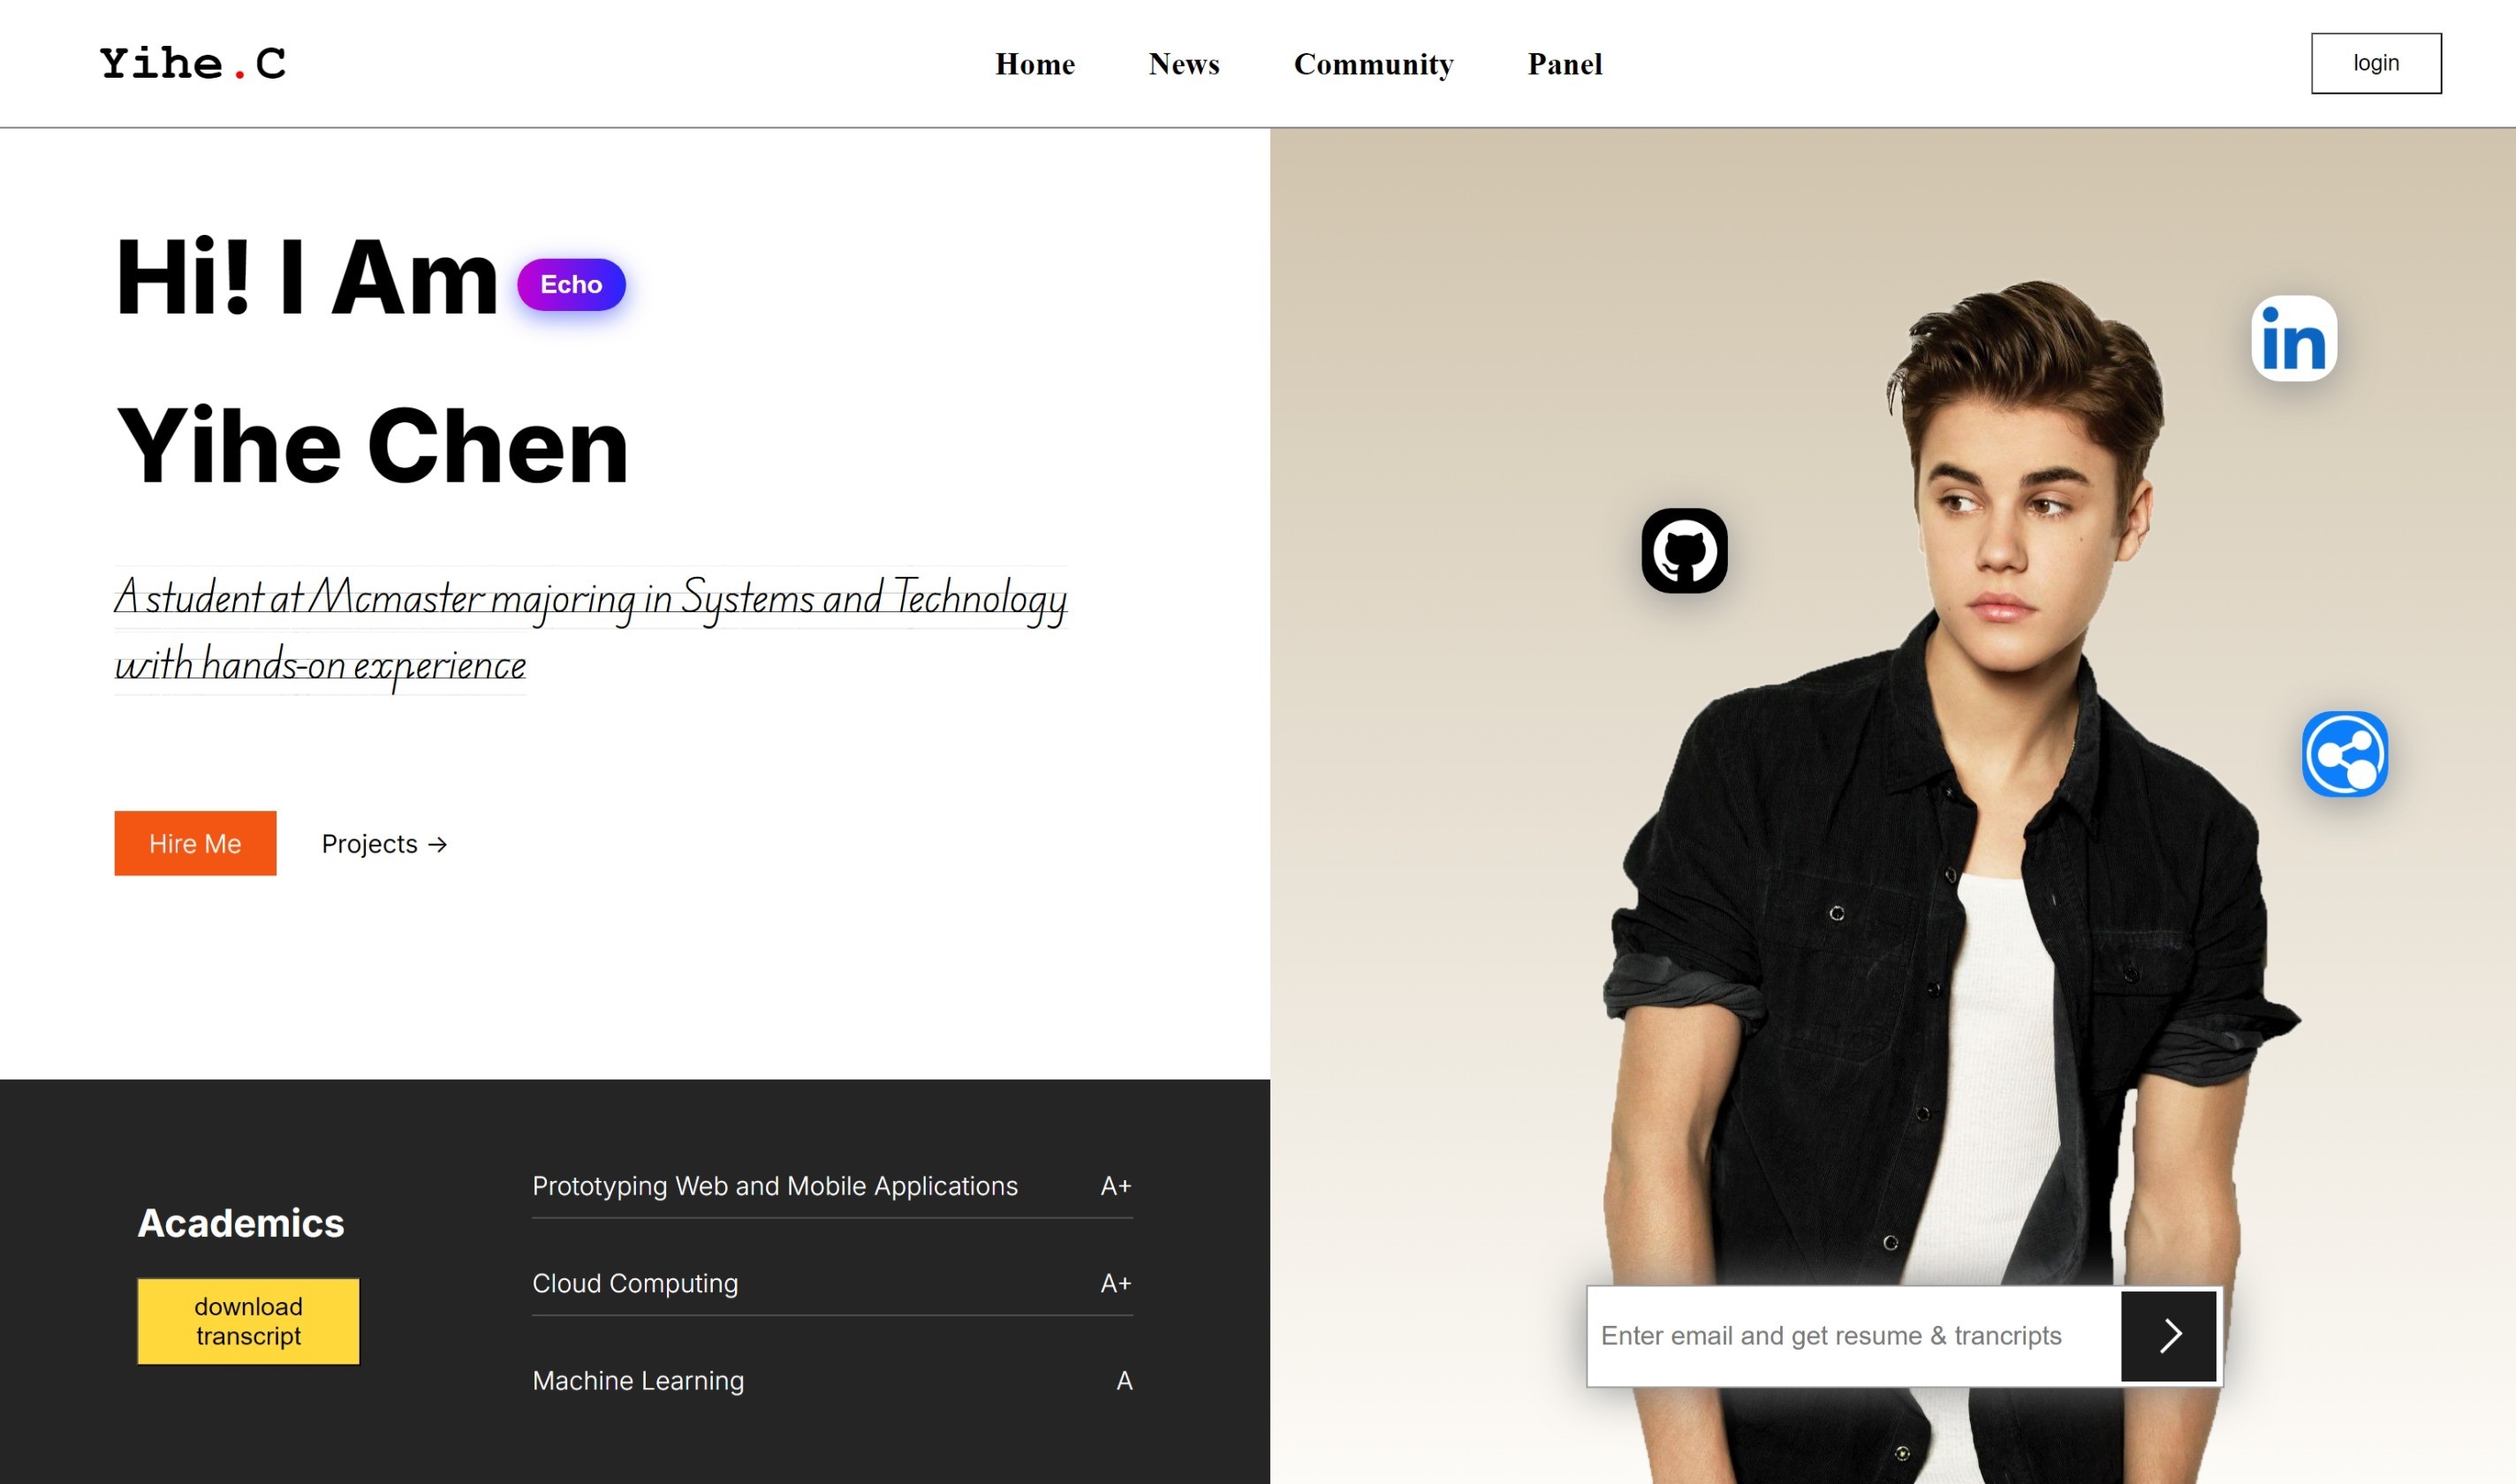Submit email with the arrow button

pyautogui.click(x=2168, y=1335)
